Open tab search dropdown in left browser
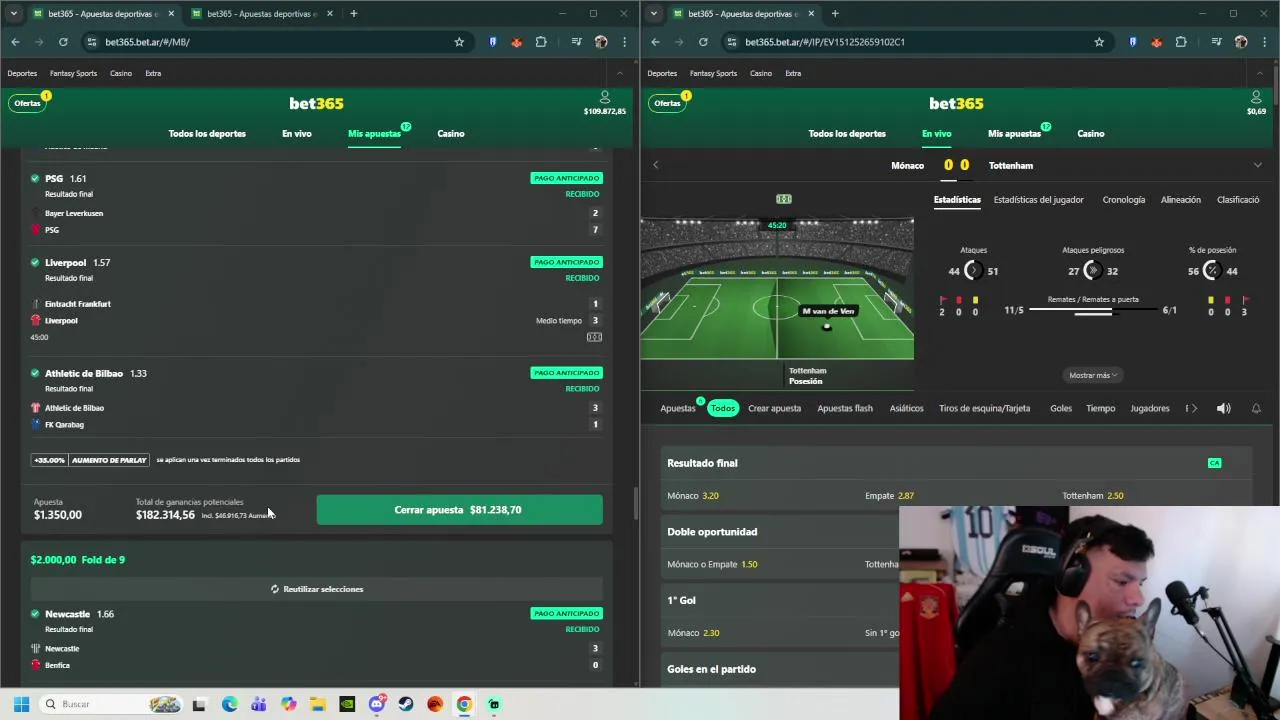 pos(13,14)
